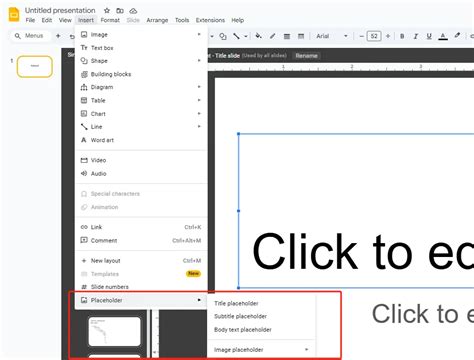Expand the Diagram submenu
The height and width of the screenshot is (360, 474).
(x=141, y=87)
